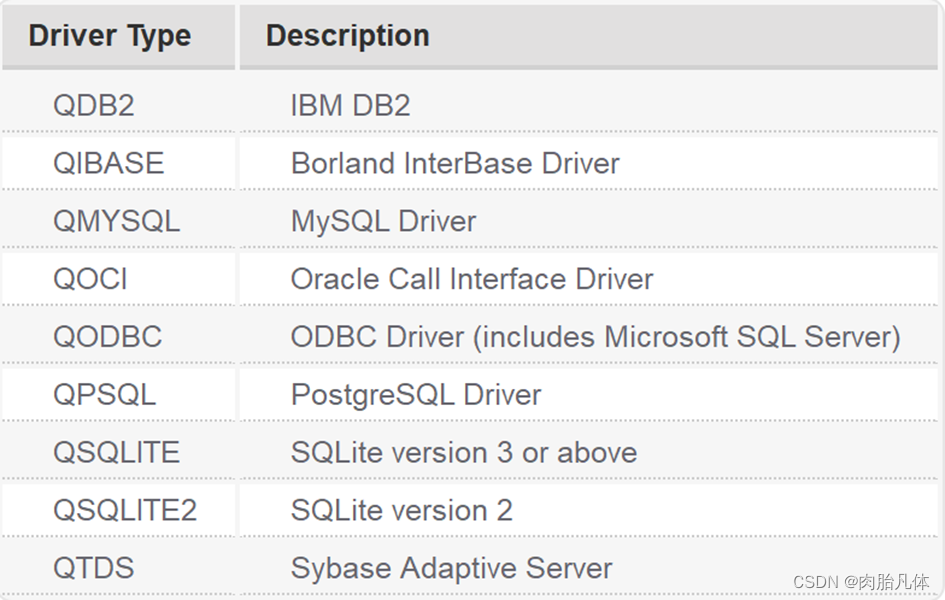Select the QTDS driver type cell

point(118,568)
